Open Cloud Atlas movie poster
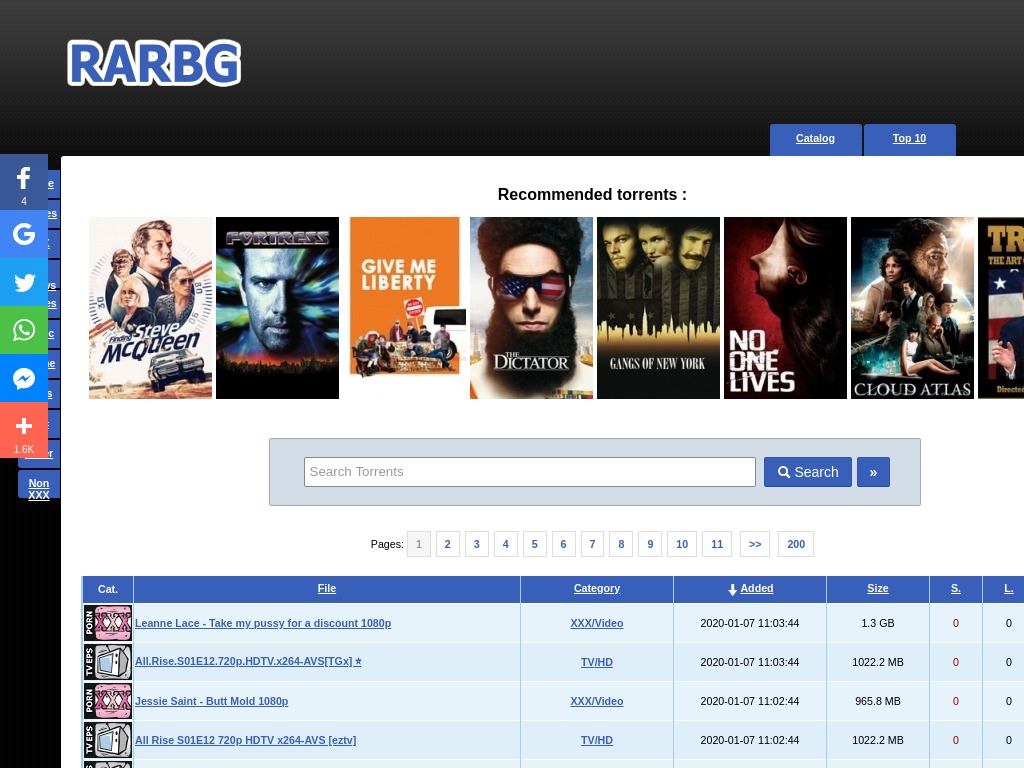Viewport: 1024px width, 768px height. [x=912, y=308]
